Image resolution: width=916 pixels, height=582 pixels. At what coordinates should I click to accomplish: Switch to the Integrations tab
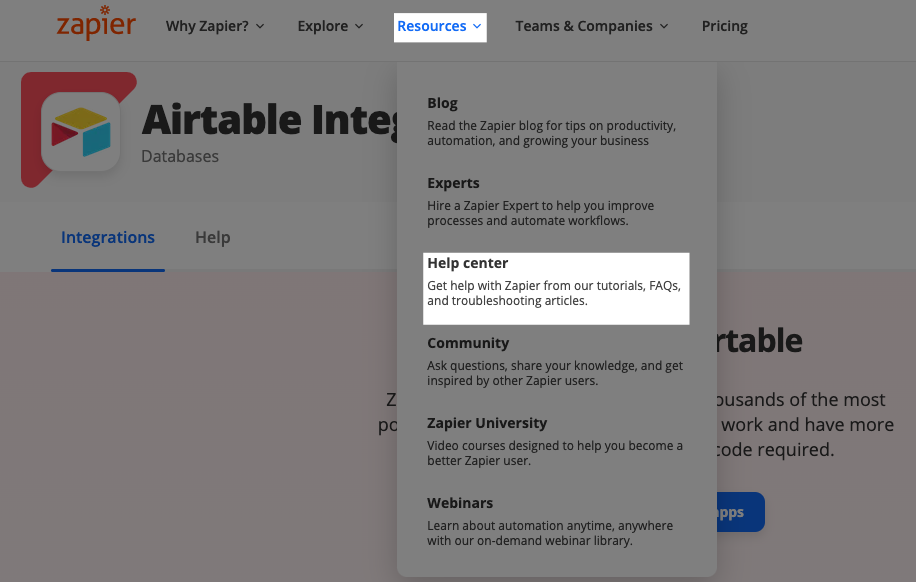[x=107, y=237]
